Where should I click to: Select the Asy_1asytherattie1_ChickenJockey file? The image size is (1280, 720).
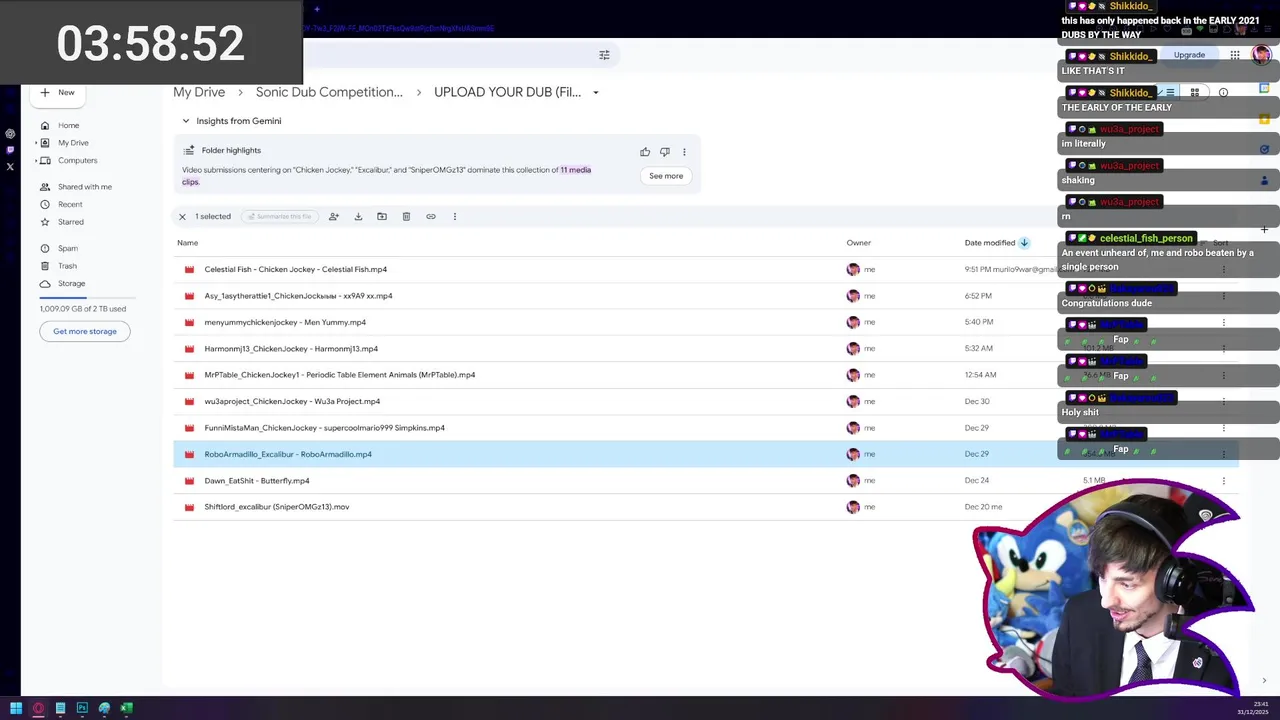[x=298, y=296]
